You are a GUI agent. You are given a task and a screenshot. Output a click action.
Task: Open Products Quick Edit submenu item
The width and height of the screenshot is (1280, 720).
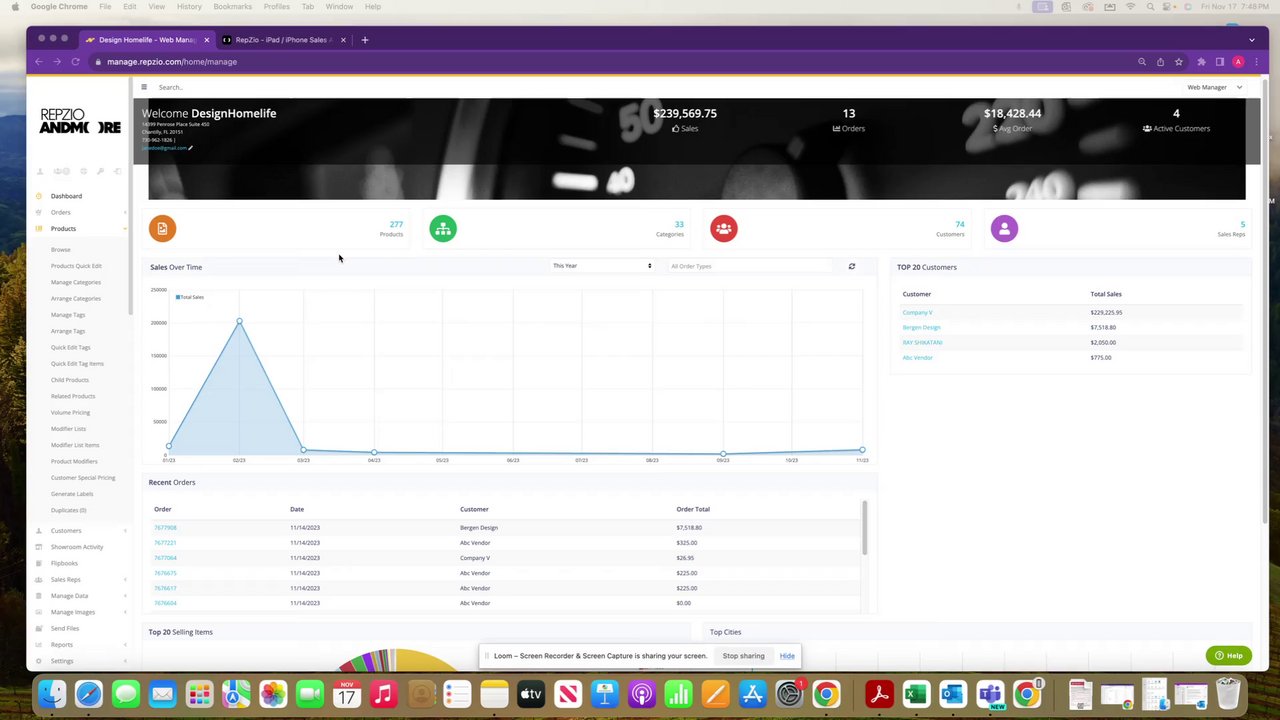click(x=76, y=266)
